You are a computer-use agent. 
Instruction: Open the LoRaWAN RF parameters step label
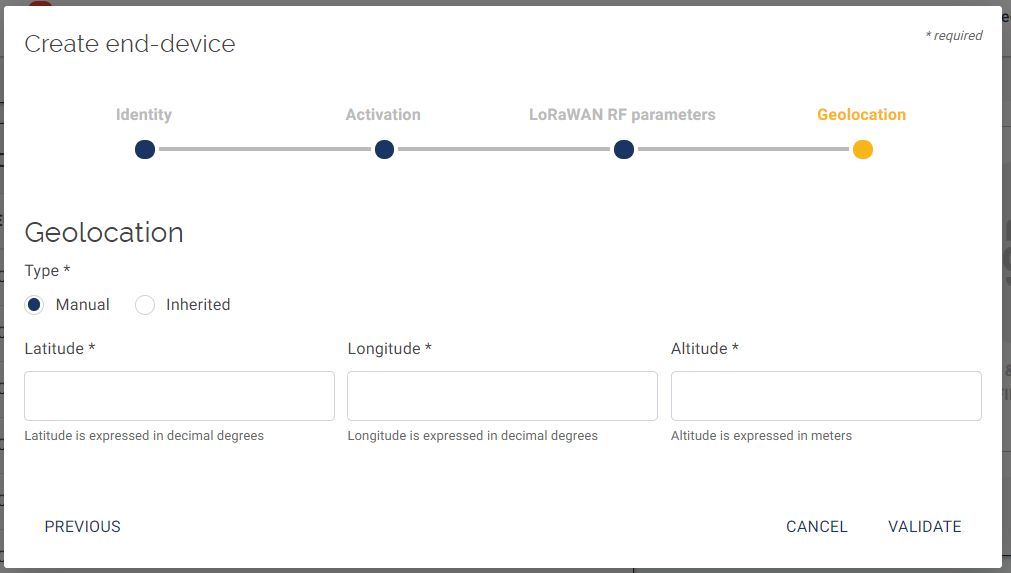(622, 115)
